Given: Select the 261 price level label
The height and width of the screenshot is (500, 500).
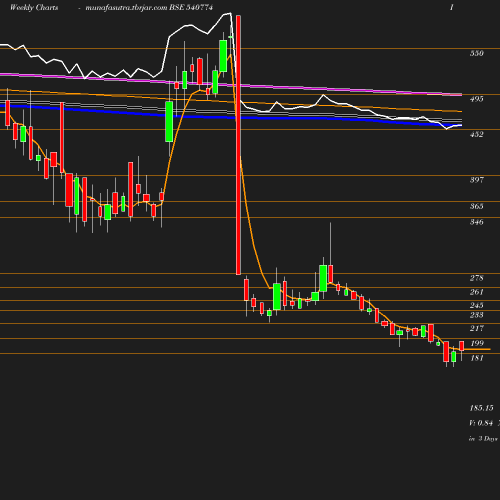Looking at the screenshot, I should pyautogui.click(x=476, y=292).
